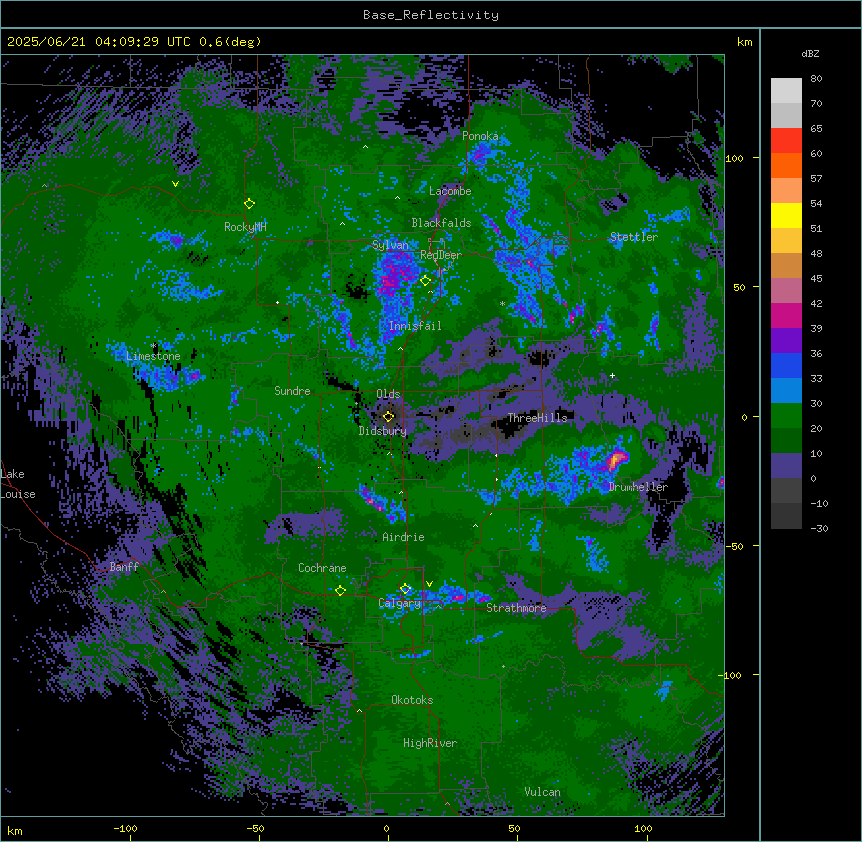Click the Airdrie city label
Screen dimensions: 862x842
403,537
